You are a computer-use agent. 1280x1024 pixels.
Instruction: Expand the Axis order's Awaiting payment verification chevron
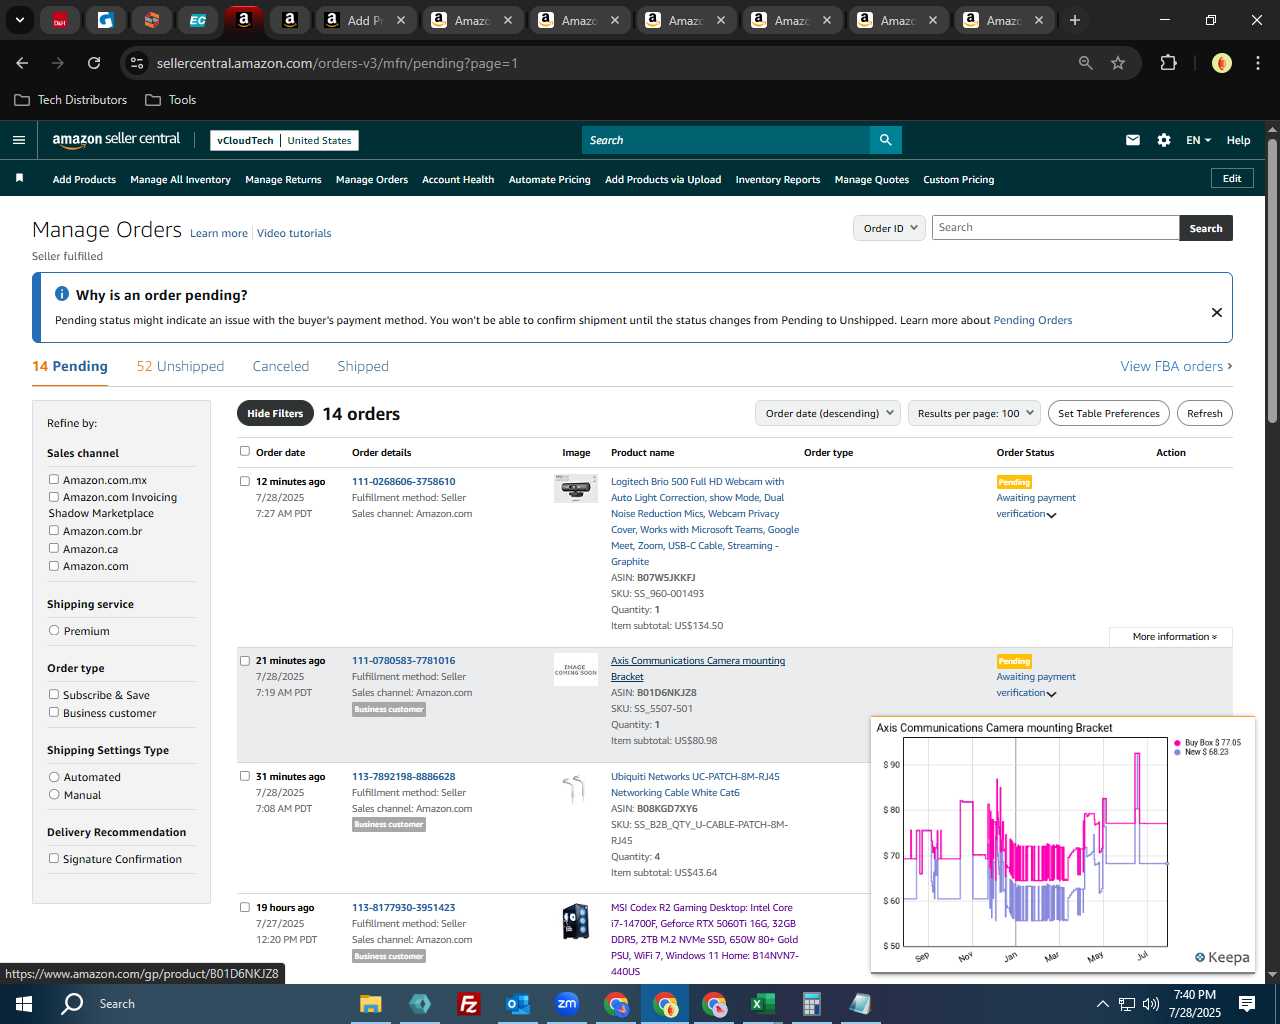[x=1051, y=694]
